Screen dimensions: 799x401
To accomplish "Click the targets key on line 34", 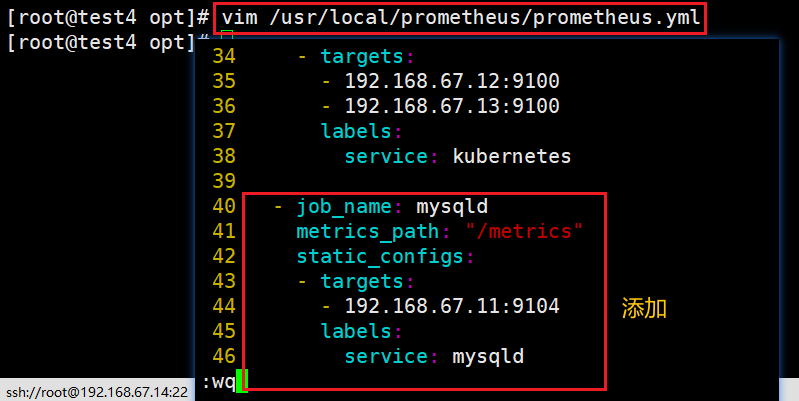I will point(362,57).
